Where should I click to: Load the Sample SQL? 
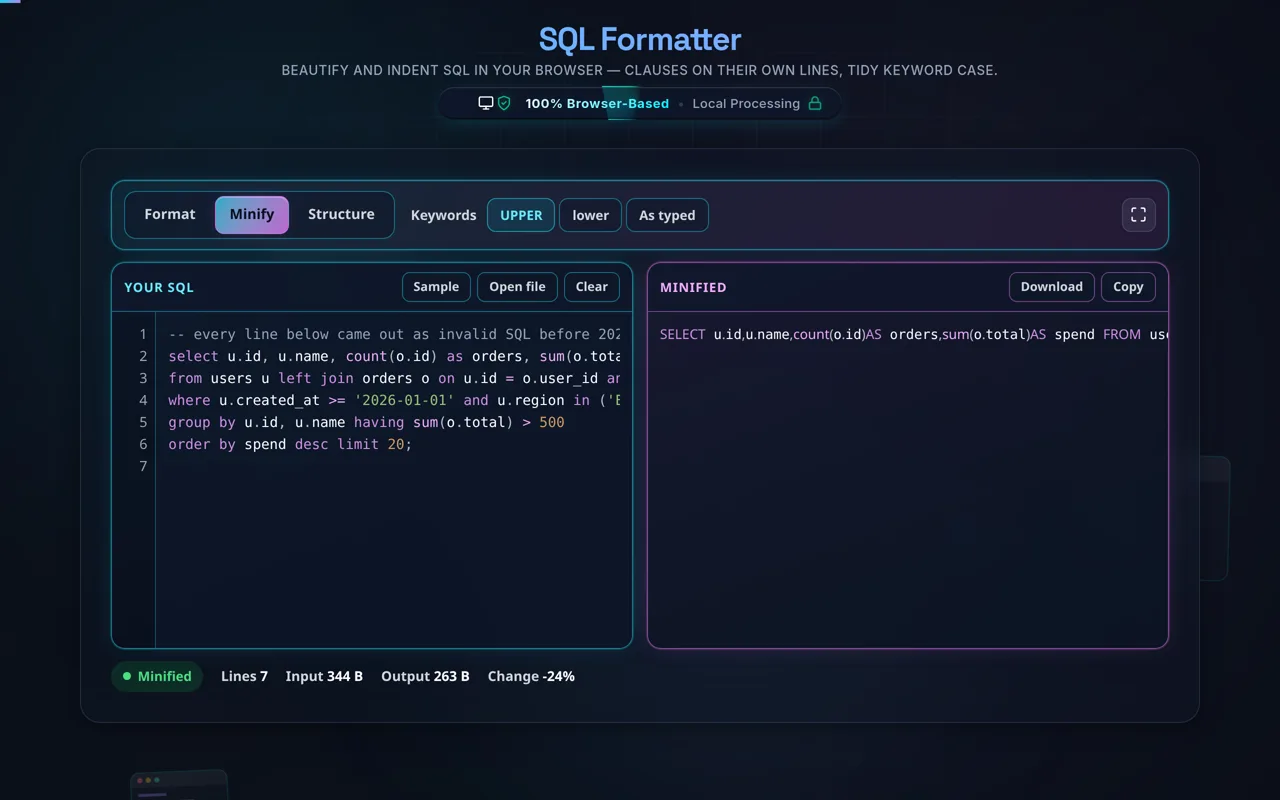pyautogui.click(x=436, y=287)
